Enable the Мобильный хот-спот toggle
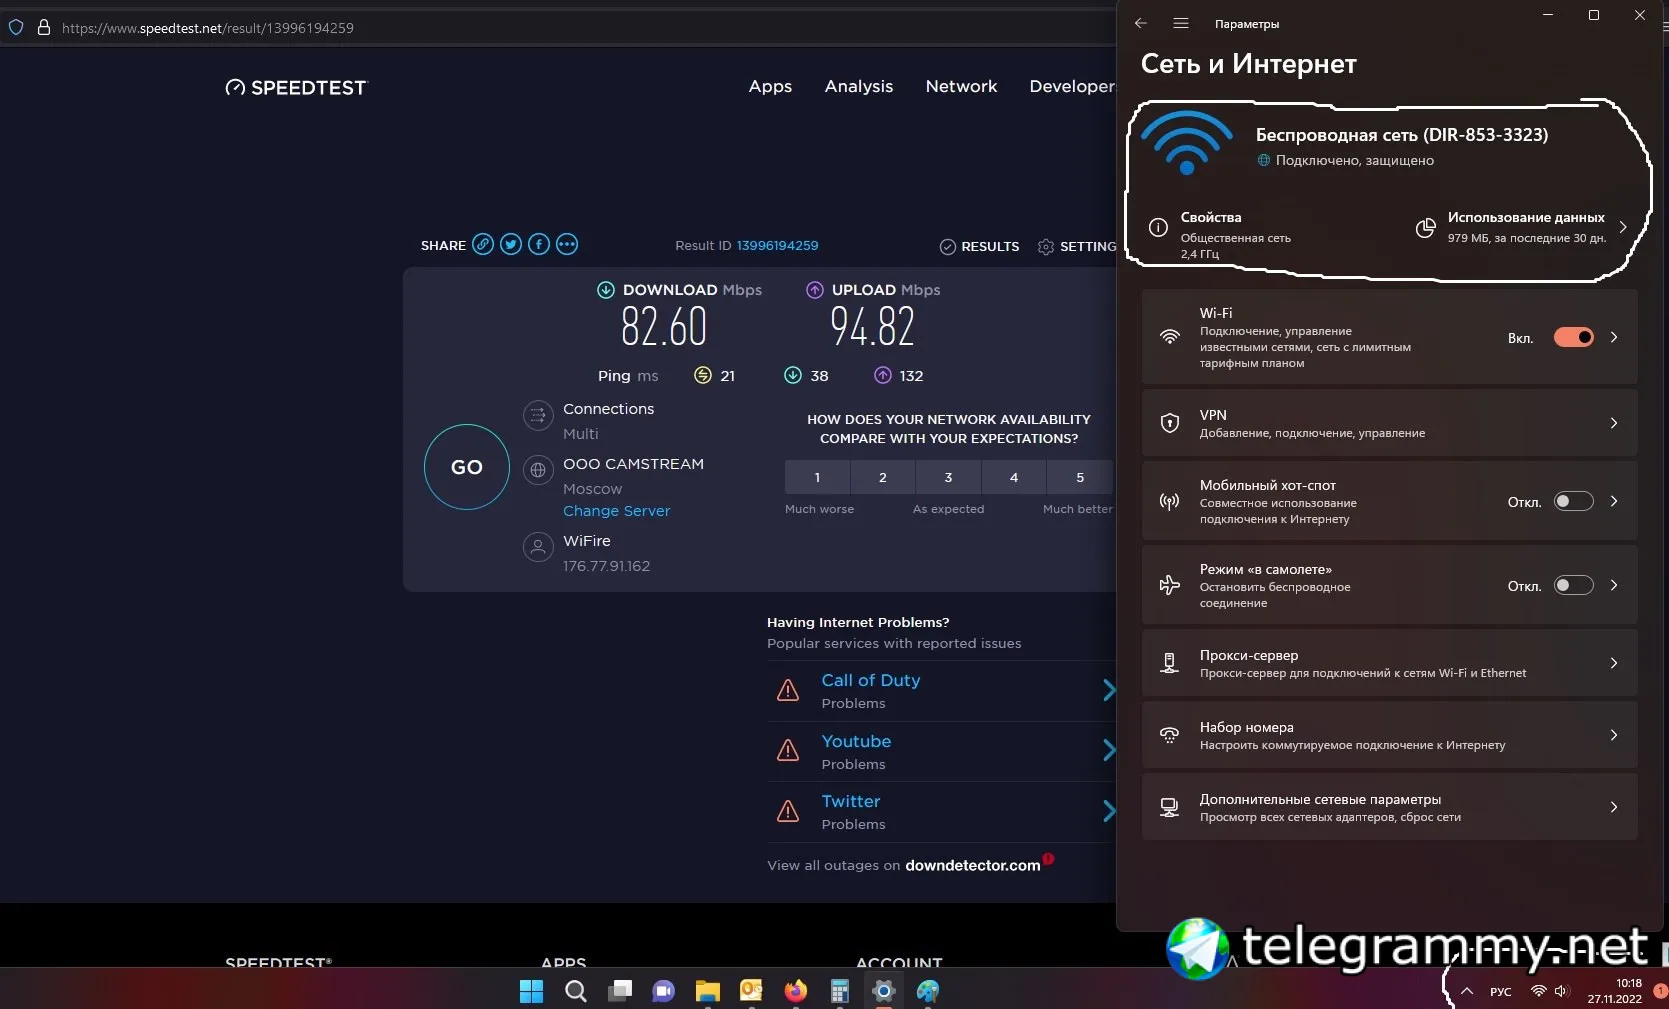Image resolution: width=1669 pixels, height=1009 pixels. click(1574, 501)
